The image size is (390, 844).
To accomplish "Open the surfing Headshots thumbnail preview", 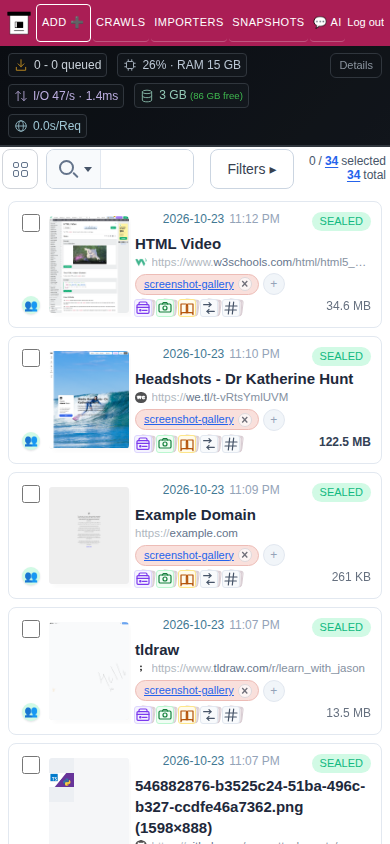I will (x=89, y=399).
